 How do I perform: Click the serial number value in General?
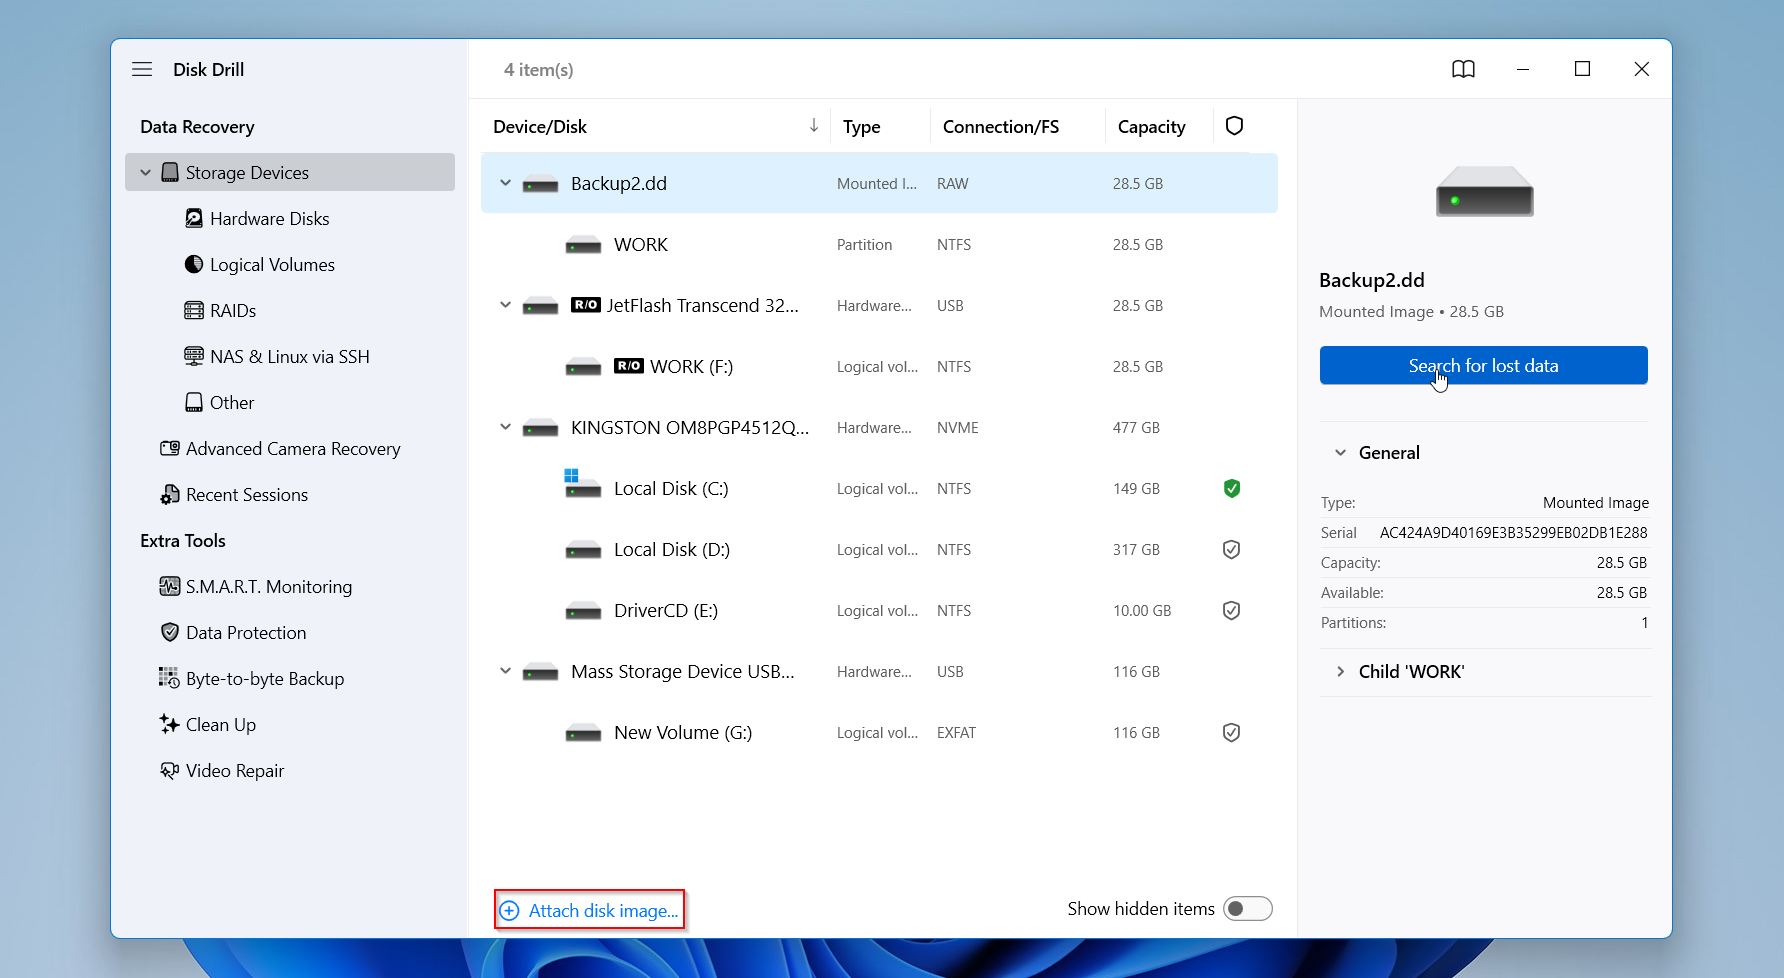click(x=1513, y=532)
